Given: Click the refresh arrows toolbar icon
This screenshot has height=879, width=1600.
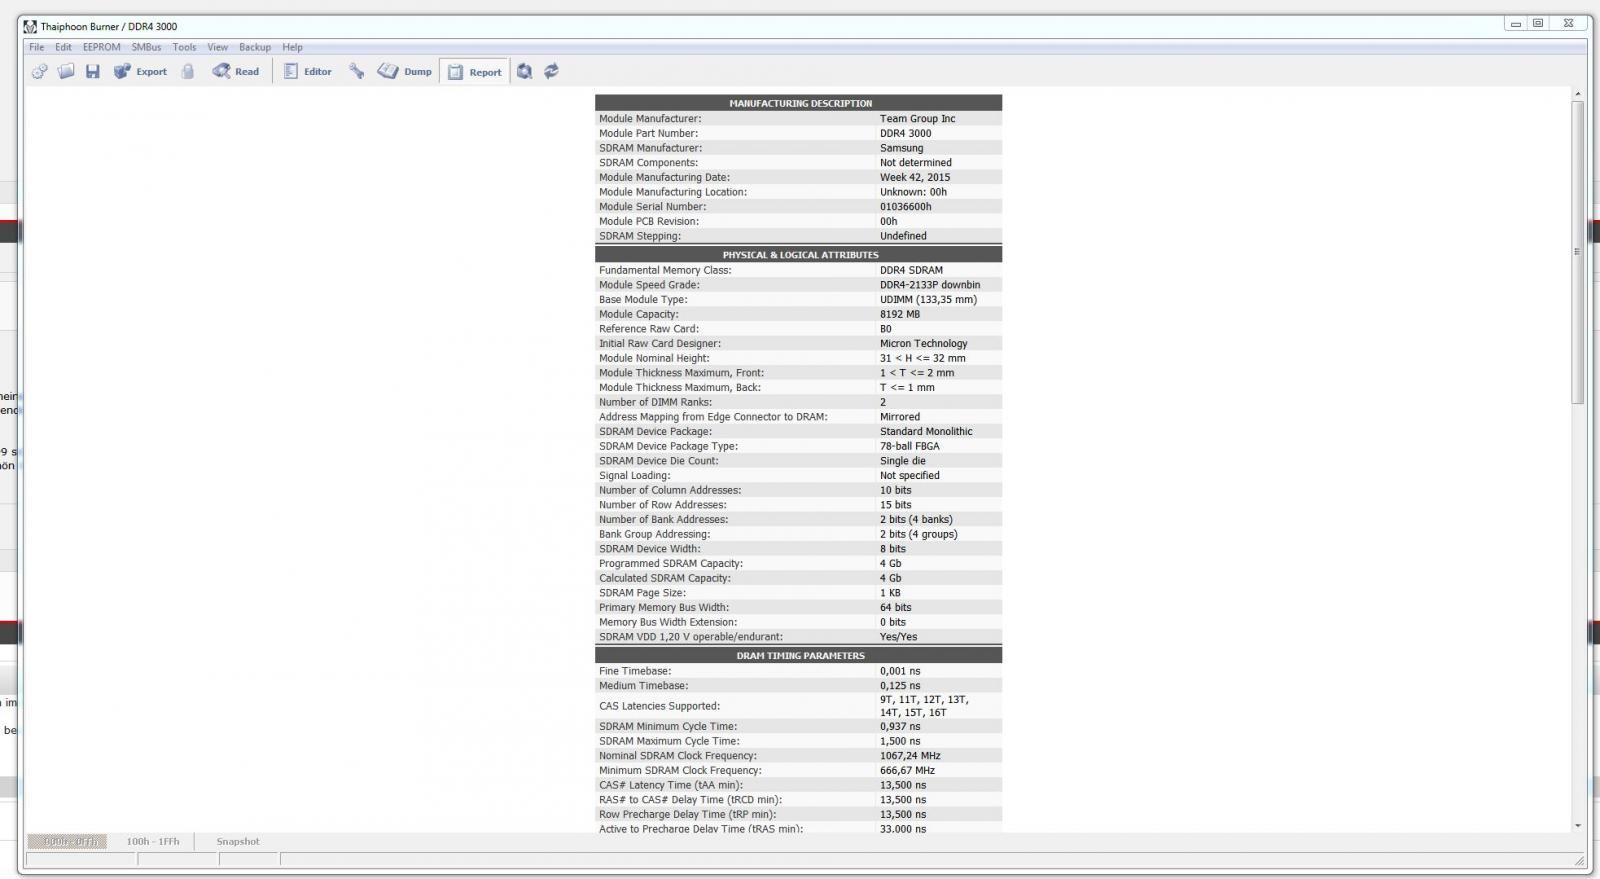Looking at the screenshot, I should (551, 71).
